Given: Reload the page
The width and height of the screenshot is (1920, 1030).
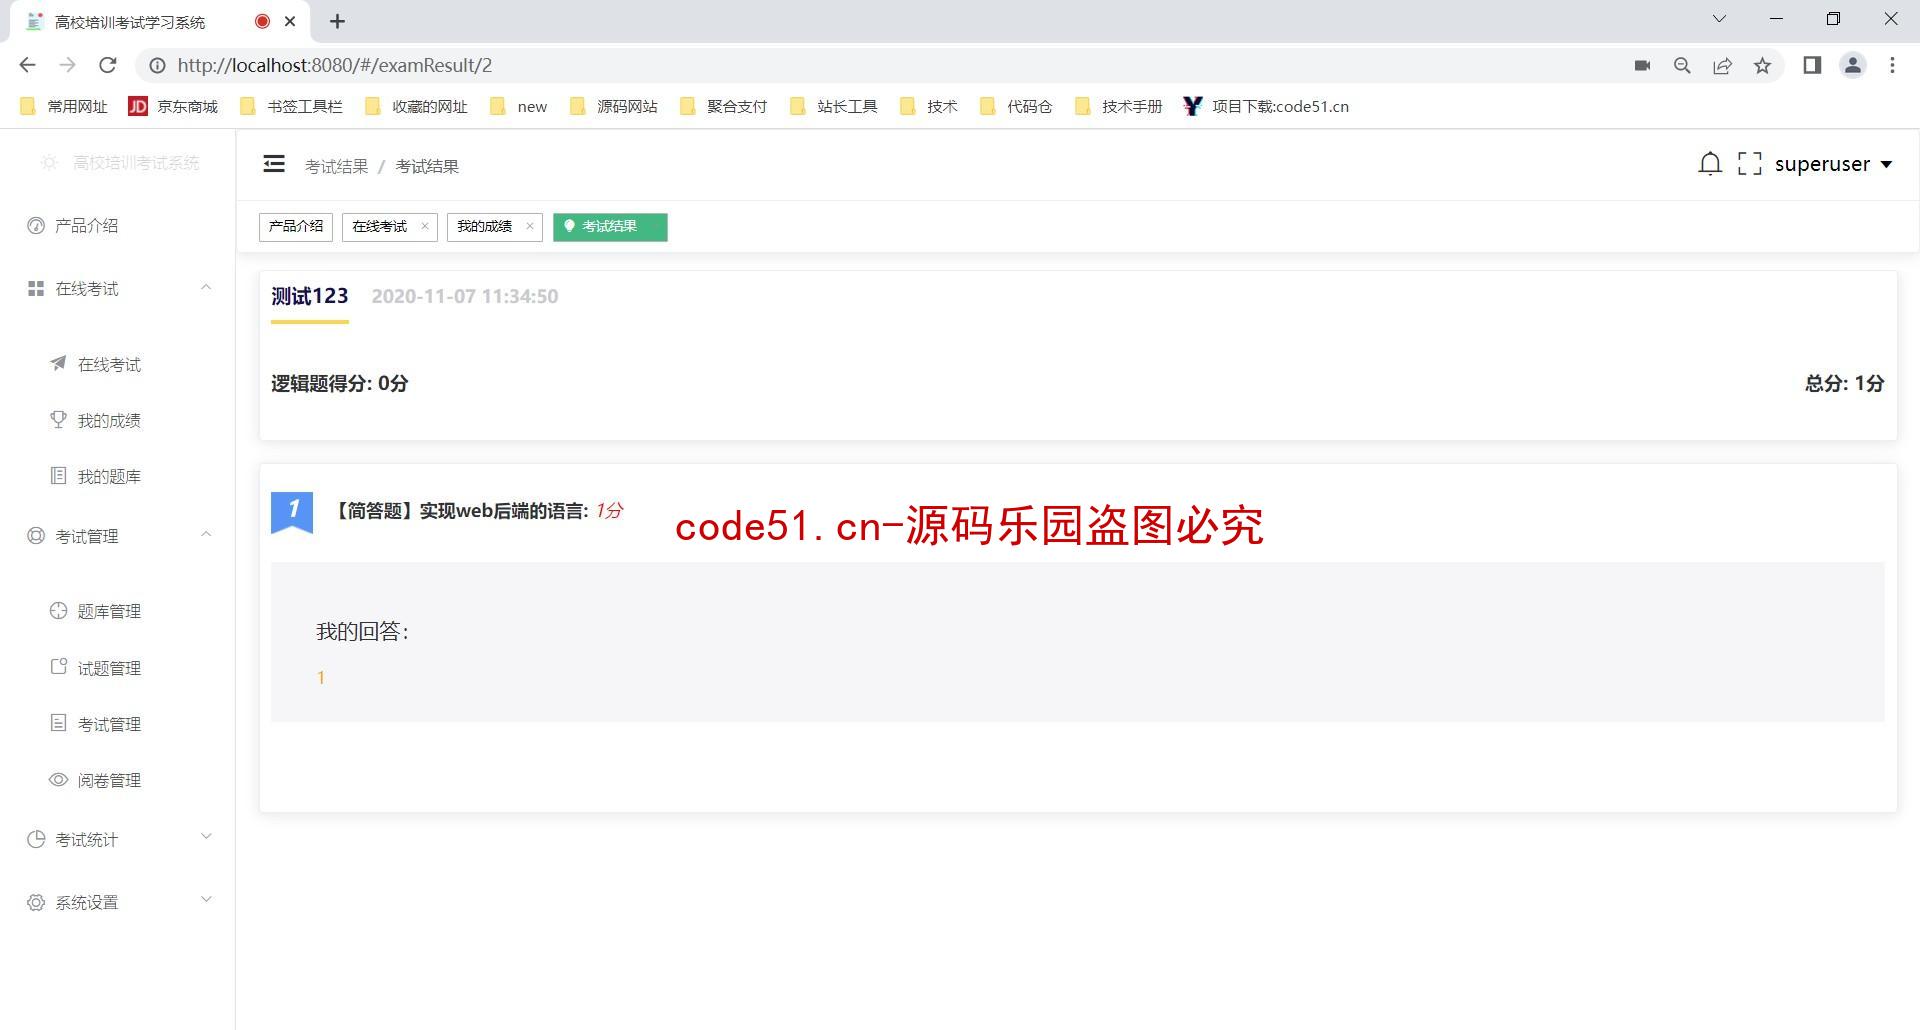Looking at the screenshot, I should [x=108, y=65].
